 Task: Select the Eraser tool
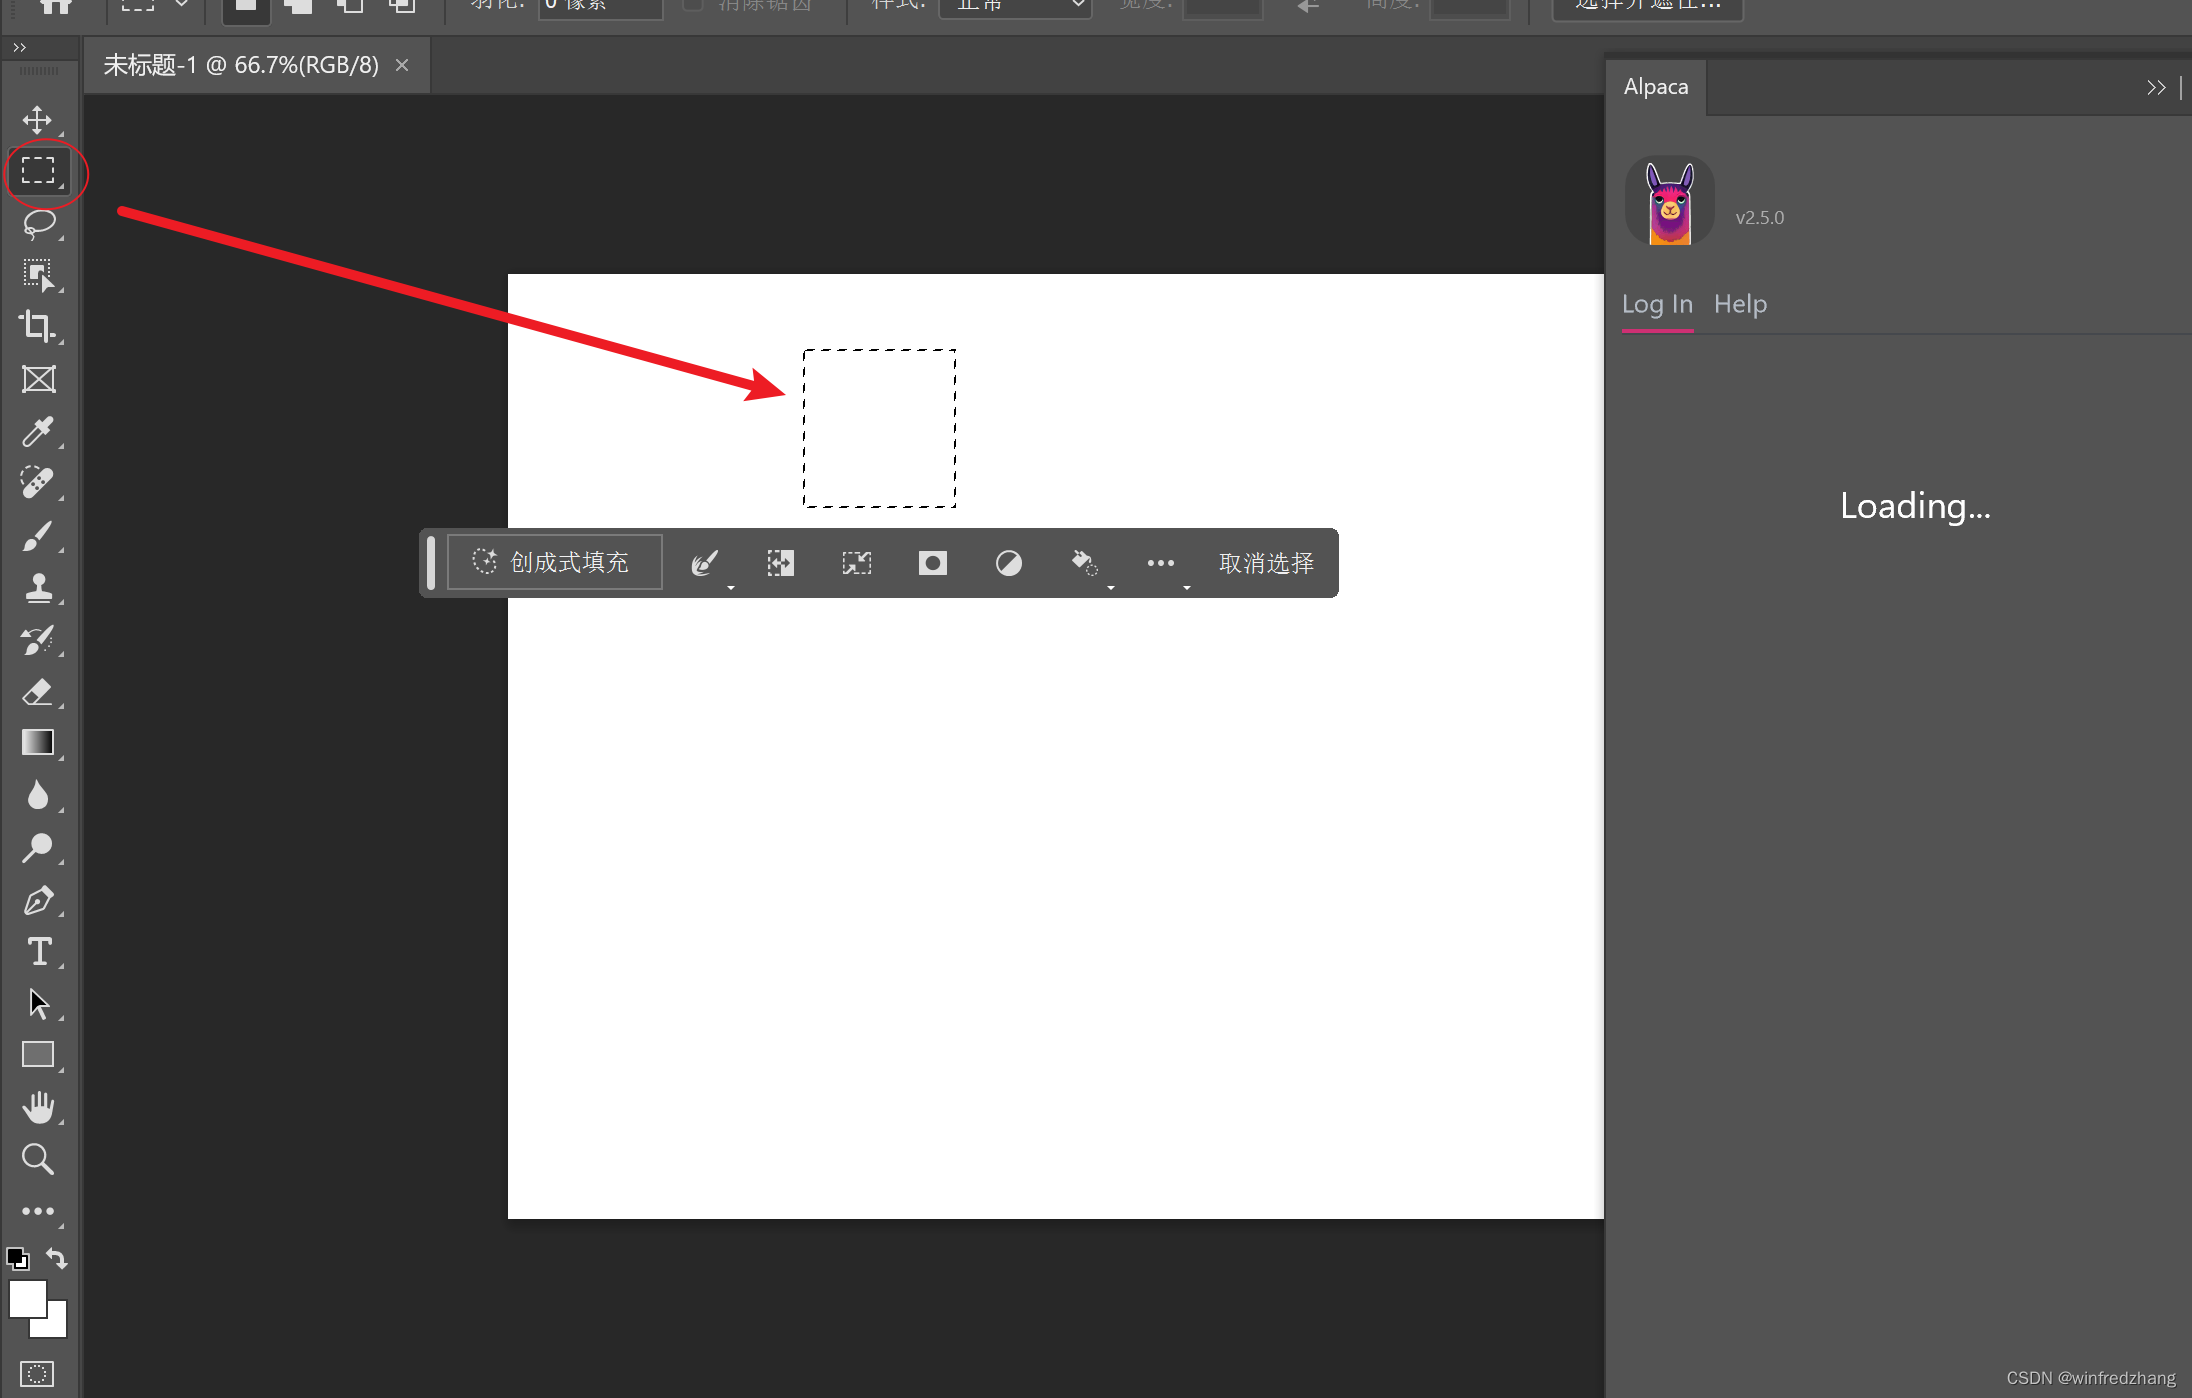[x=38, y=691]
